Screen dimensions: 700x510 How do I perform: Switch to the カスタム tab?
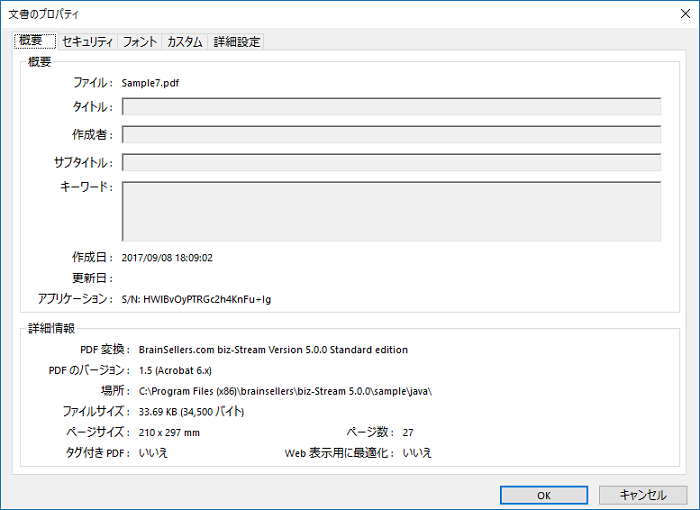click(185, 42)
